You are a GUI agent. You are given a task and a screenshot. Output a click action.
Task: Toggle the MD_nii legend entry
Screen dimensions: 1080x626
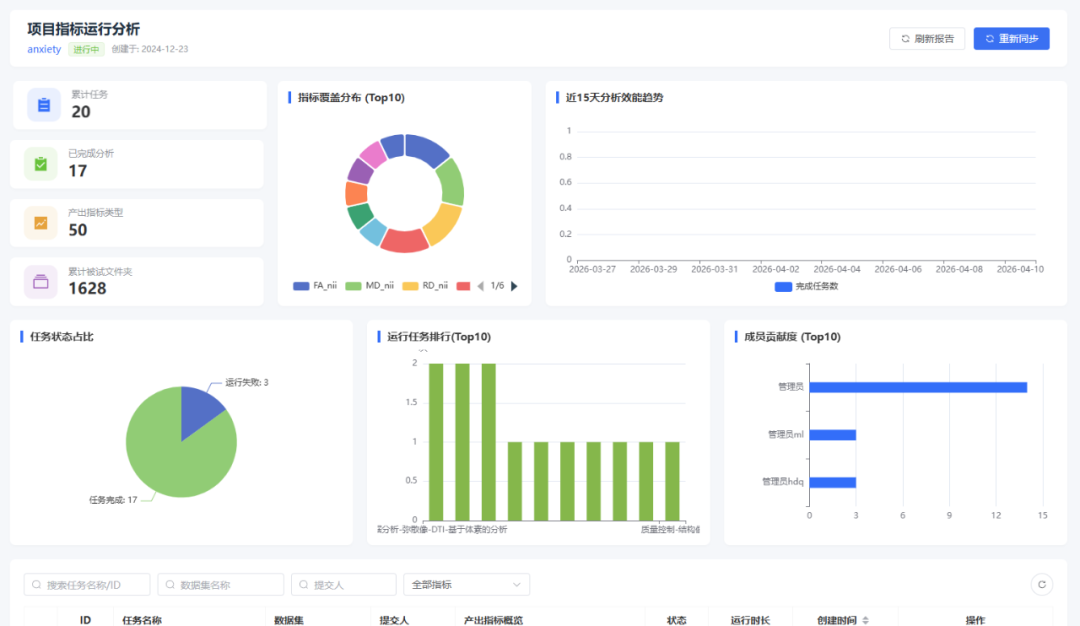click(369, 286)
